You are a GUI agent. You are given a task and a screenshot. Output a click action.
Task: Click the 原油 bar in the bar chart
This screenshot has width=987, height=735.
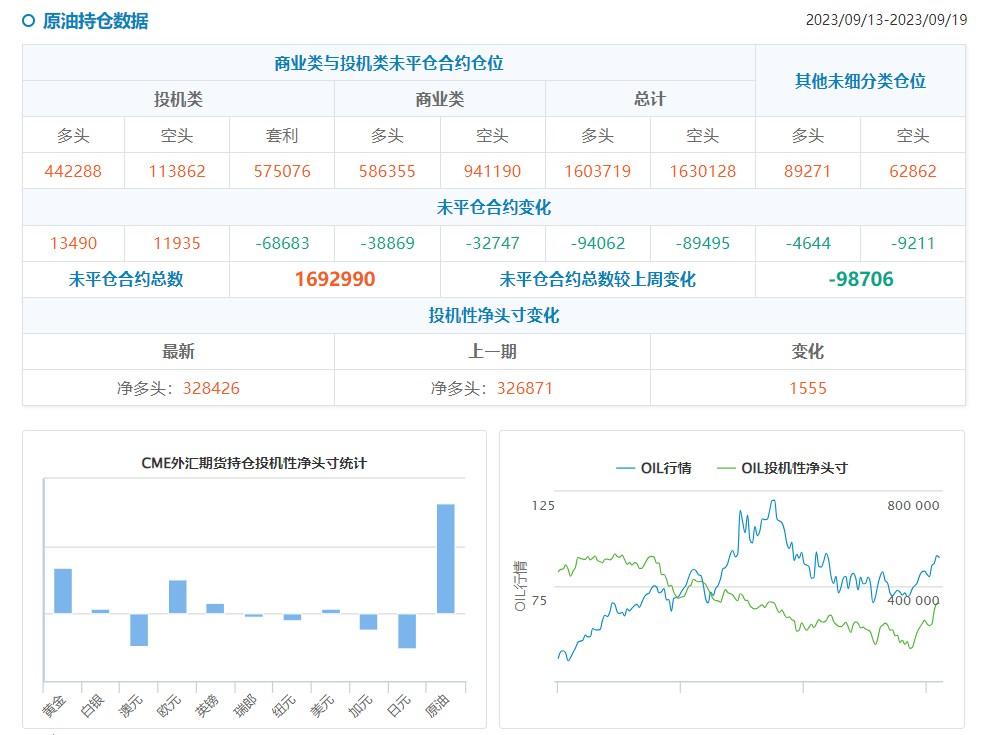(x=445, y=558)
